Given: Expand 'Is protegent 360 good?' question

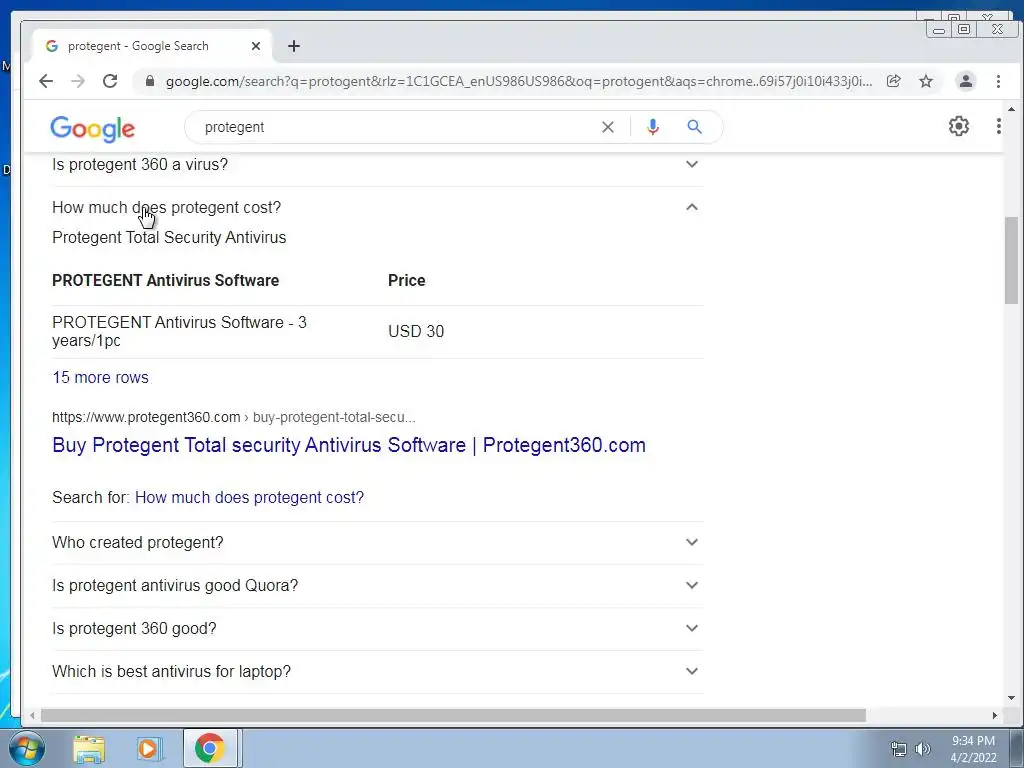Looking at the screenshot, I should coord(377,629).
